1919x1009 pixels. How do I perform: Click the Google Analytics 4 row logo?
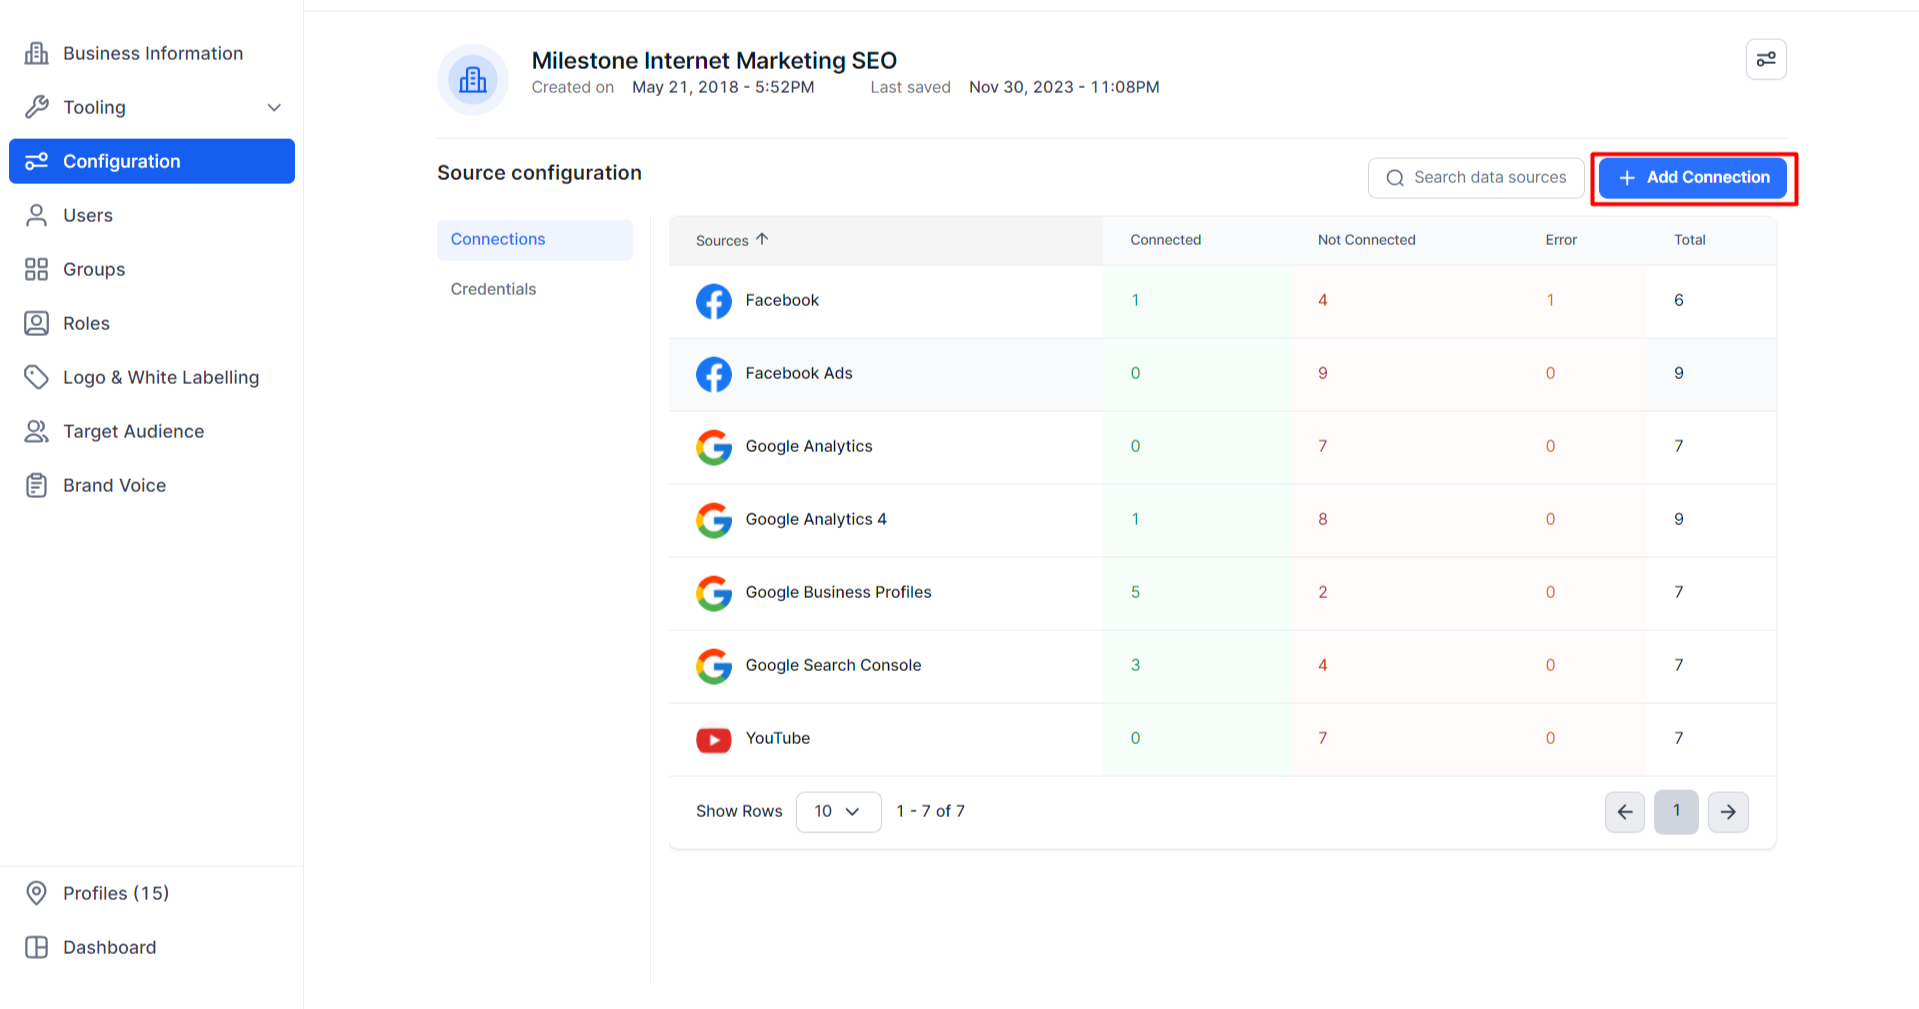point(714,520)
